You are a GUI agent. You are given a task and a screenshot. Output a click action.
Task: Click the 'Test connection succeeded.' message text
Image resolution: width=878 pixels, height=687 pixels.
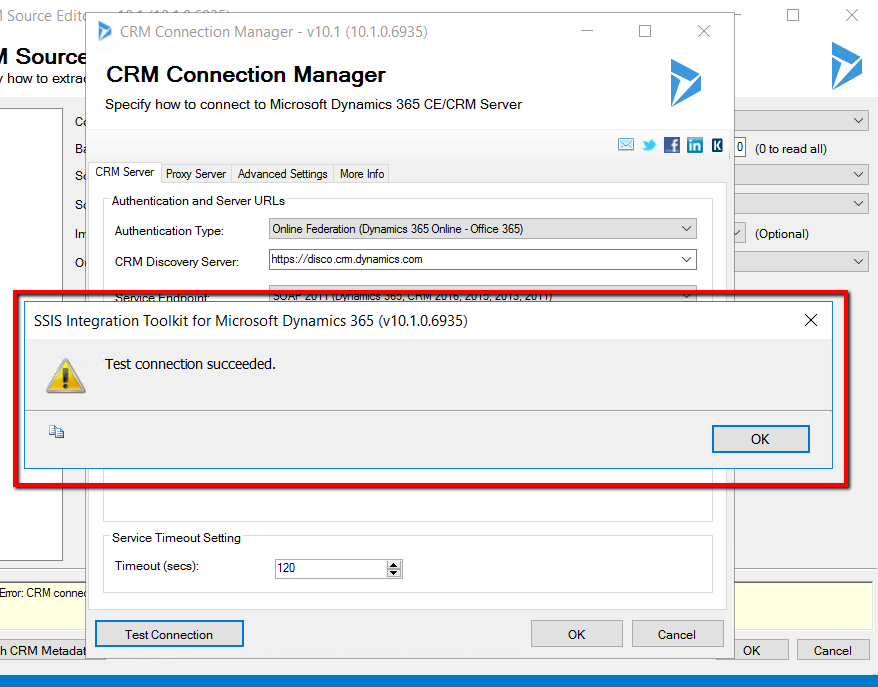[x=190, y=364]
